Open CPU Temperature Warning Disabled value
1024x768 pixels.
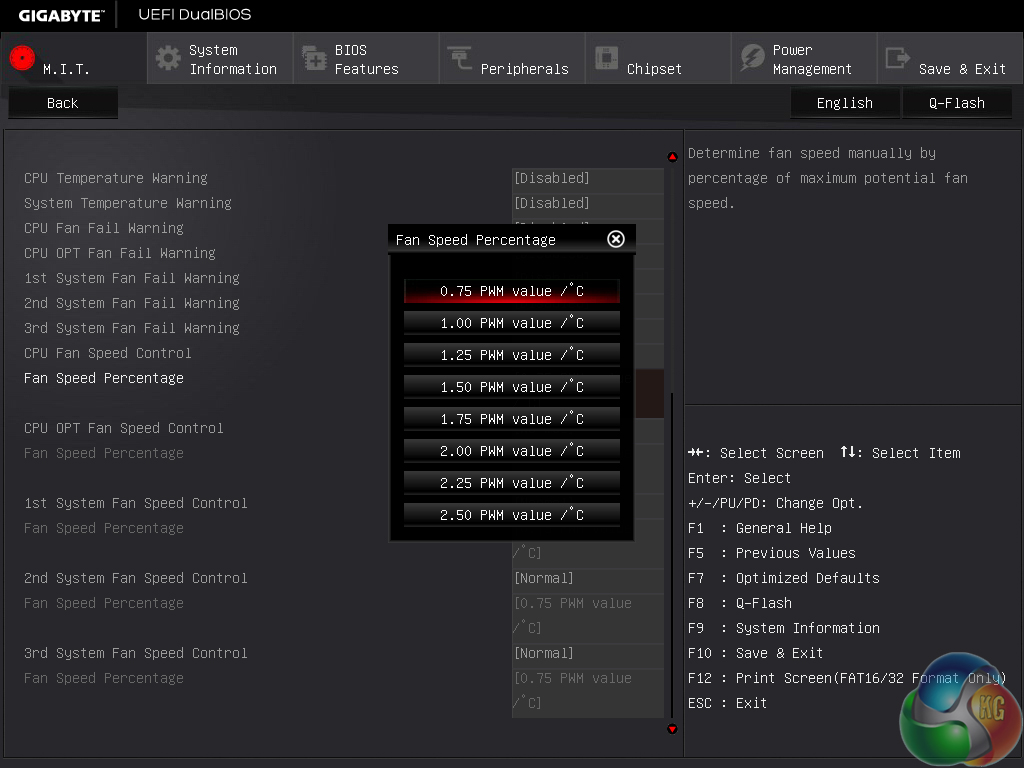586,178
